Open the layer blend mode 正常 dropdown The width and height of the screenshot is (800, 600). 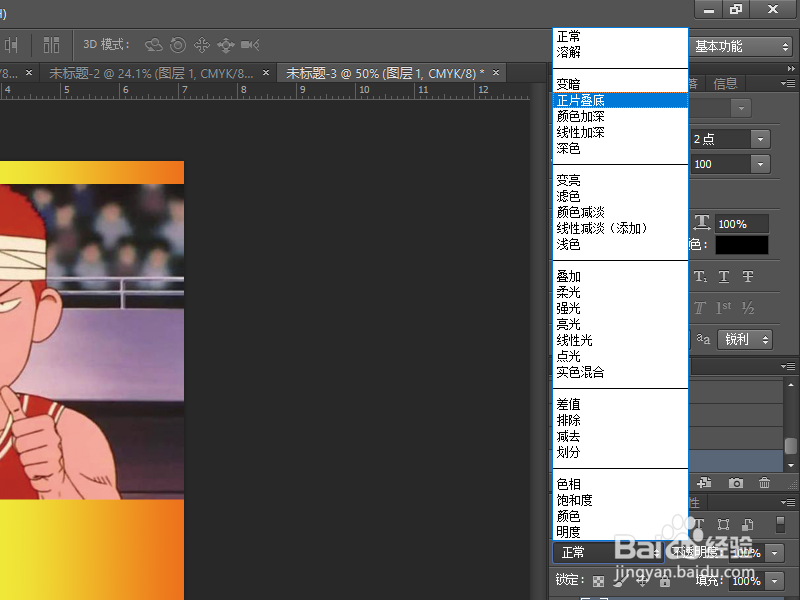pyautogui.click(x=607, y=553)
